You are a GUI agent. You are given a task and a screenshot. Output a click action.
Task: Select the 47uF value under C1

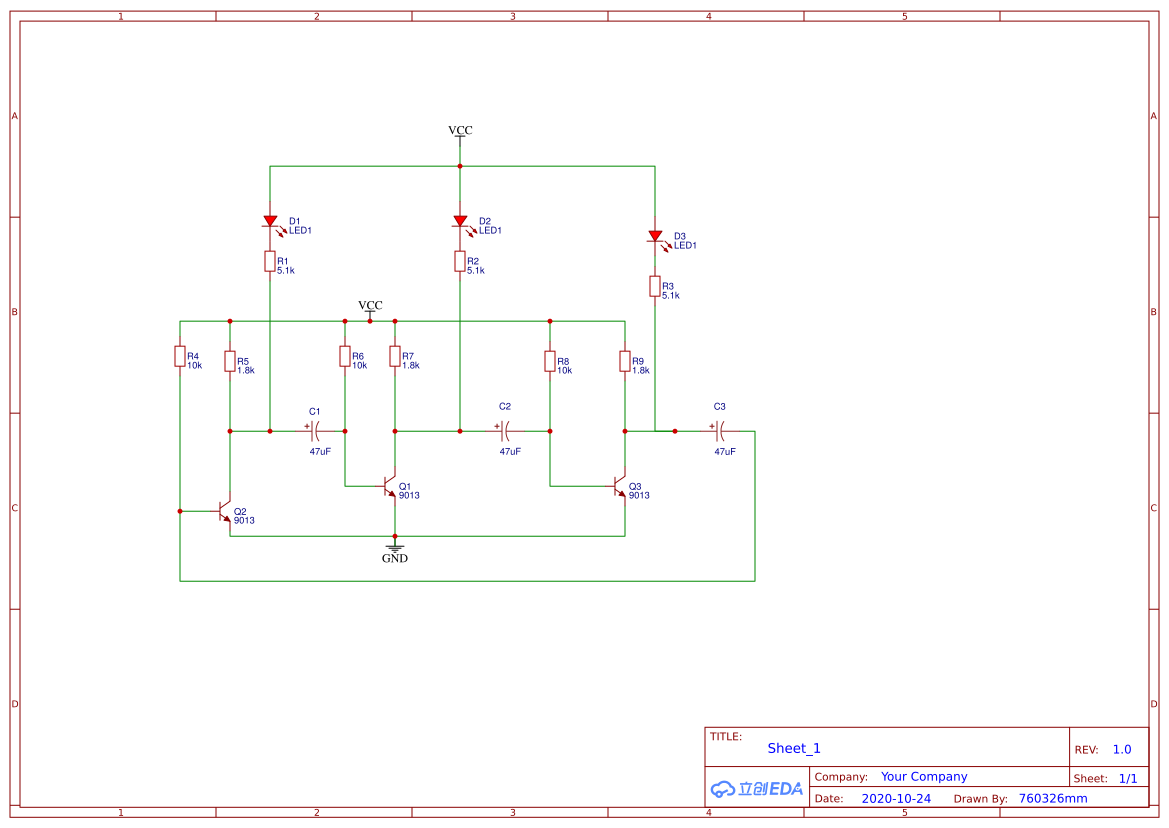[320, 452]
